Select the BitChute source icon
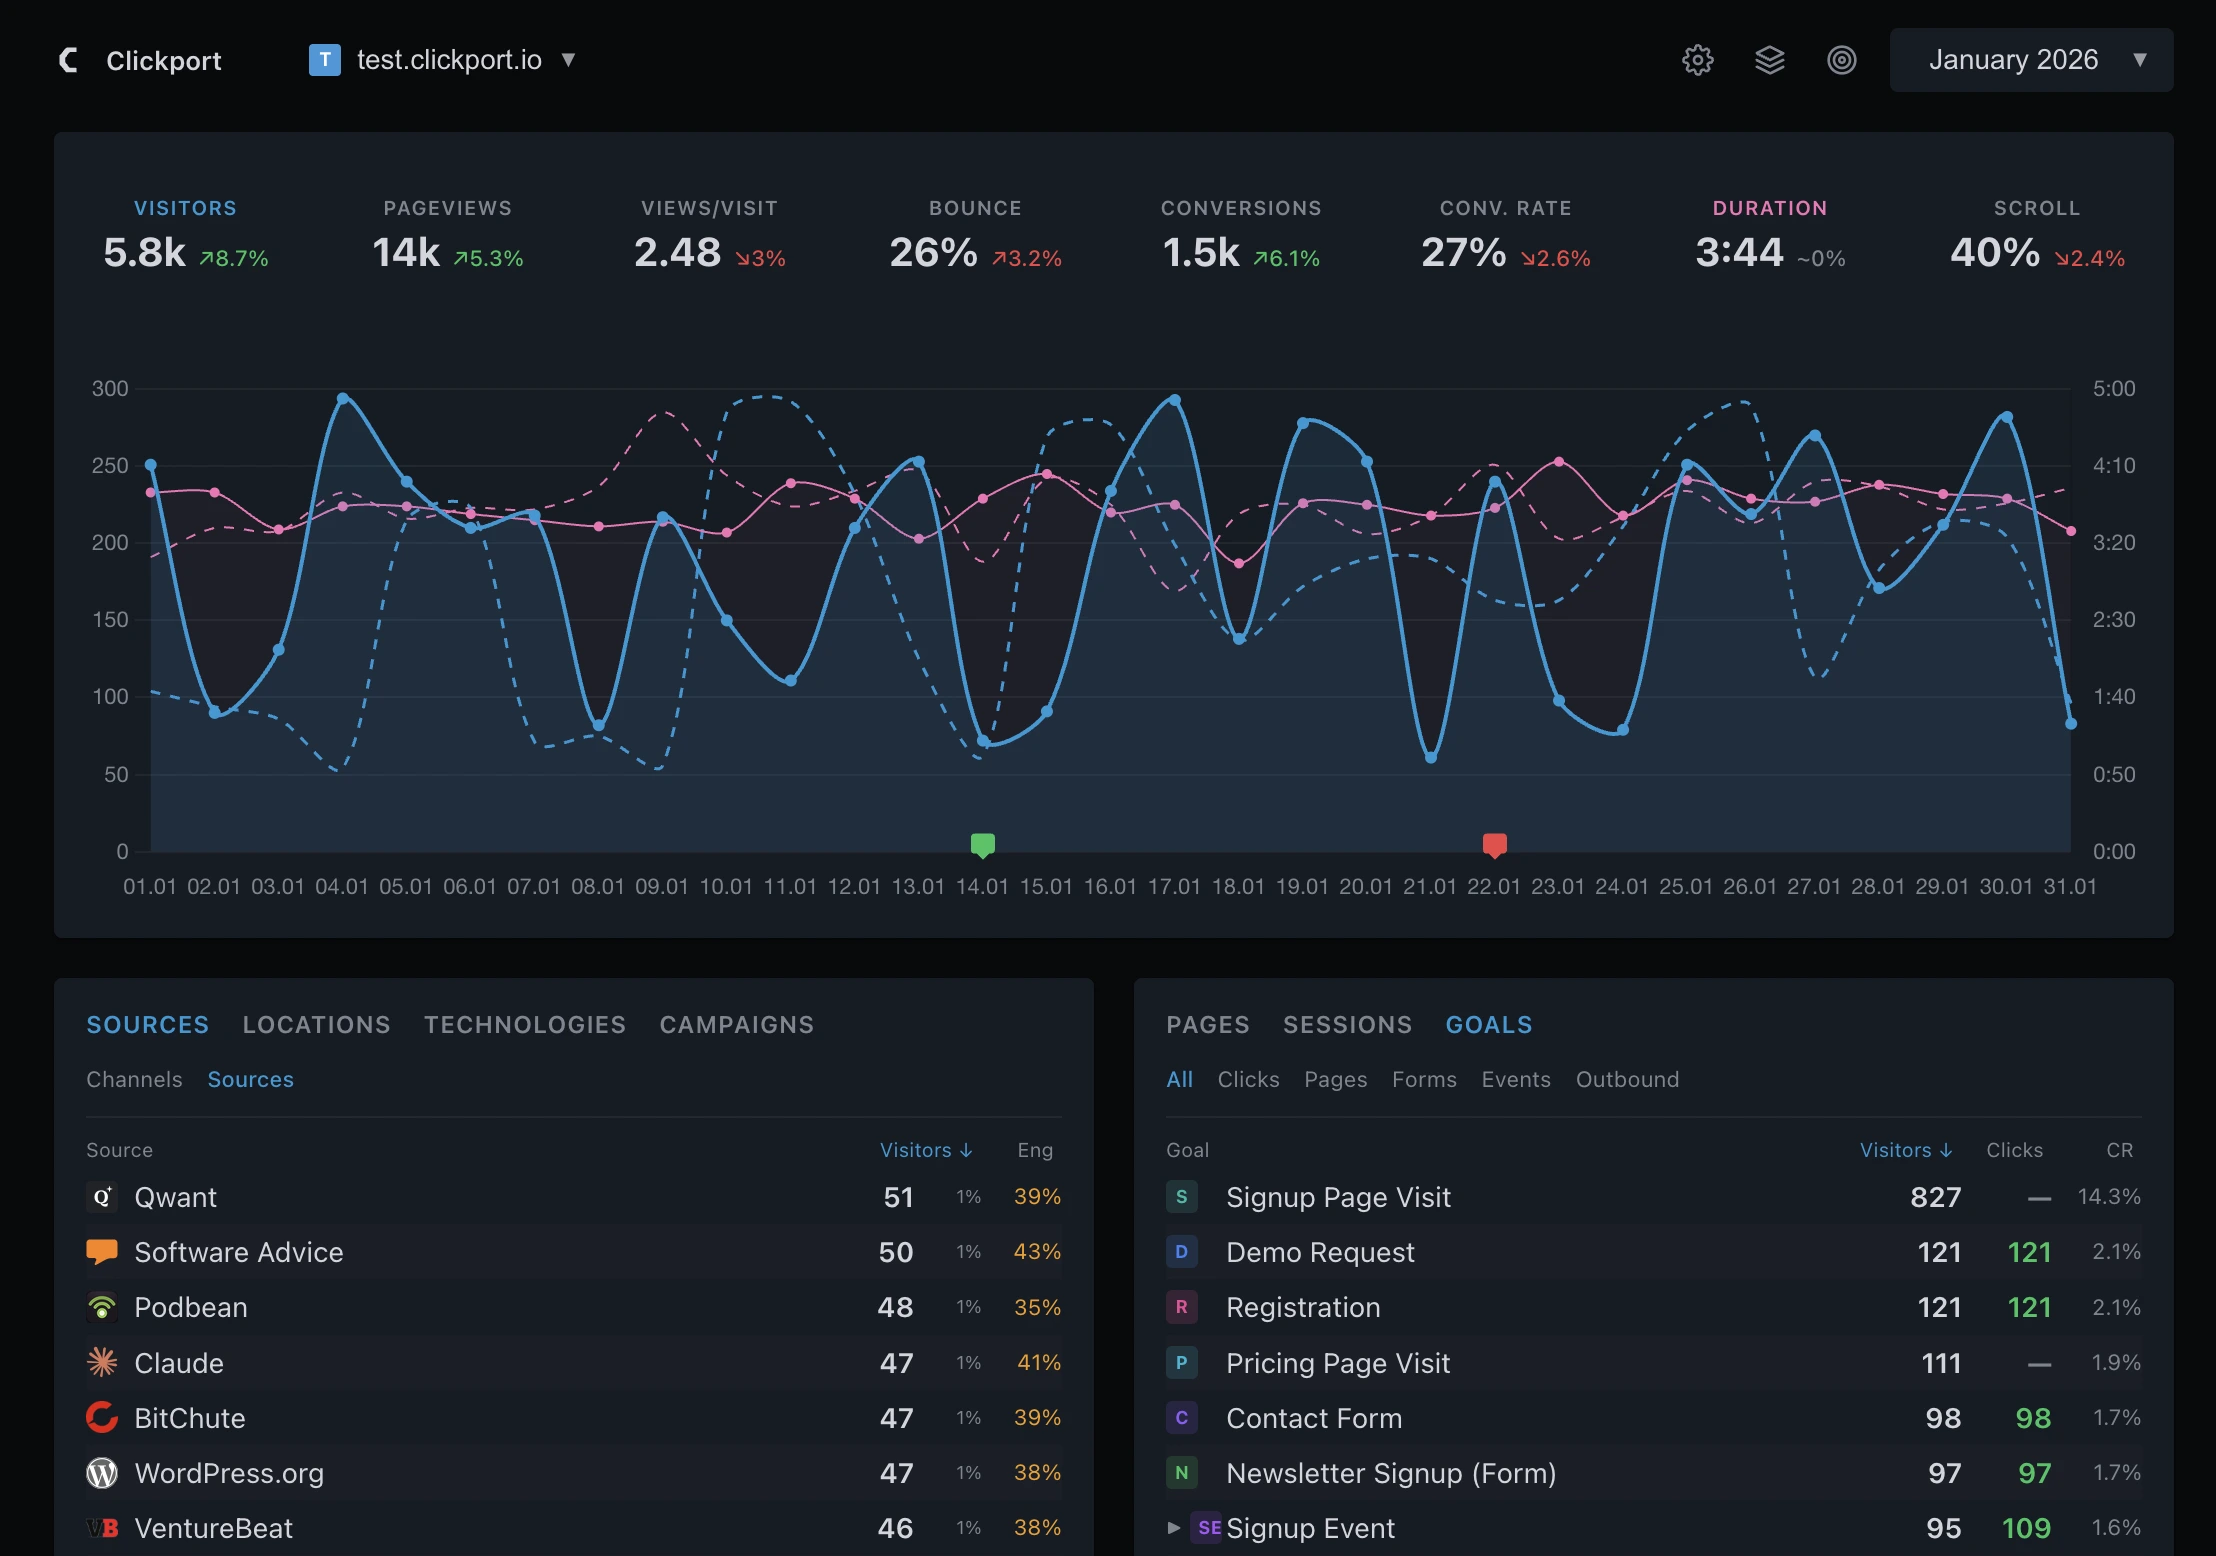The image size is (2216, 1556). (102, 1417)
